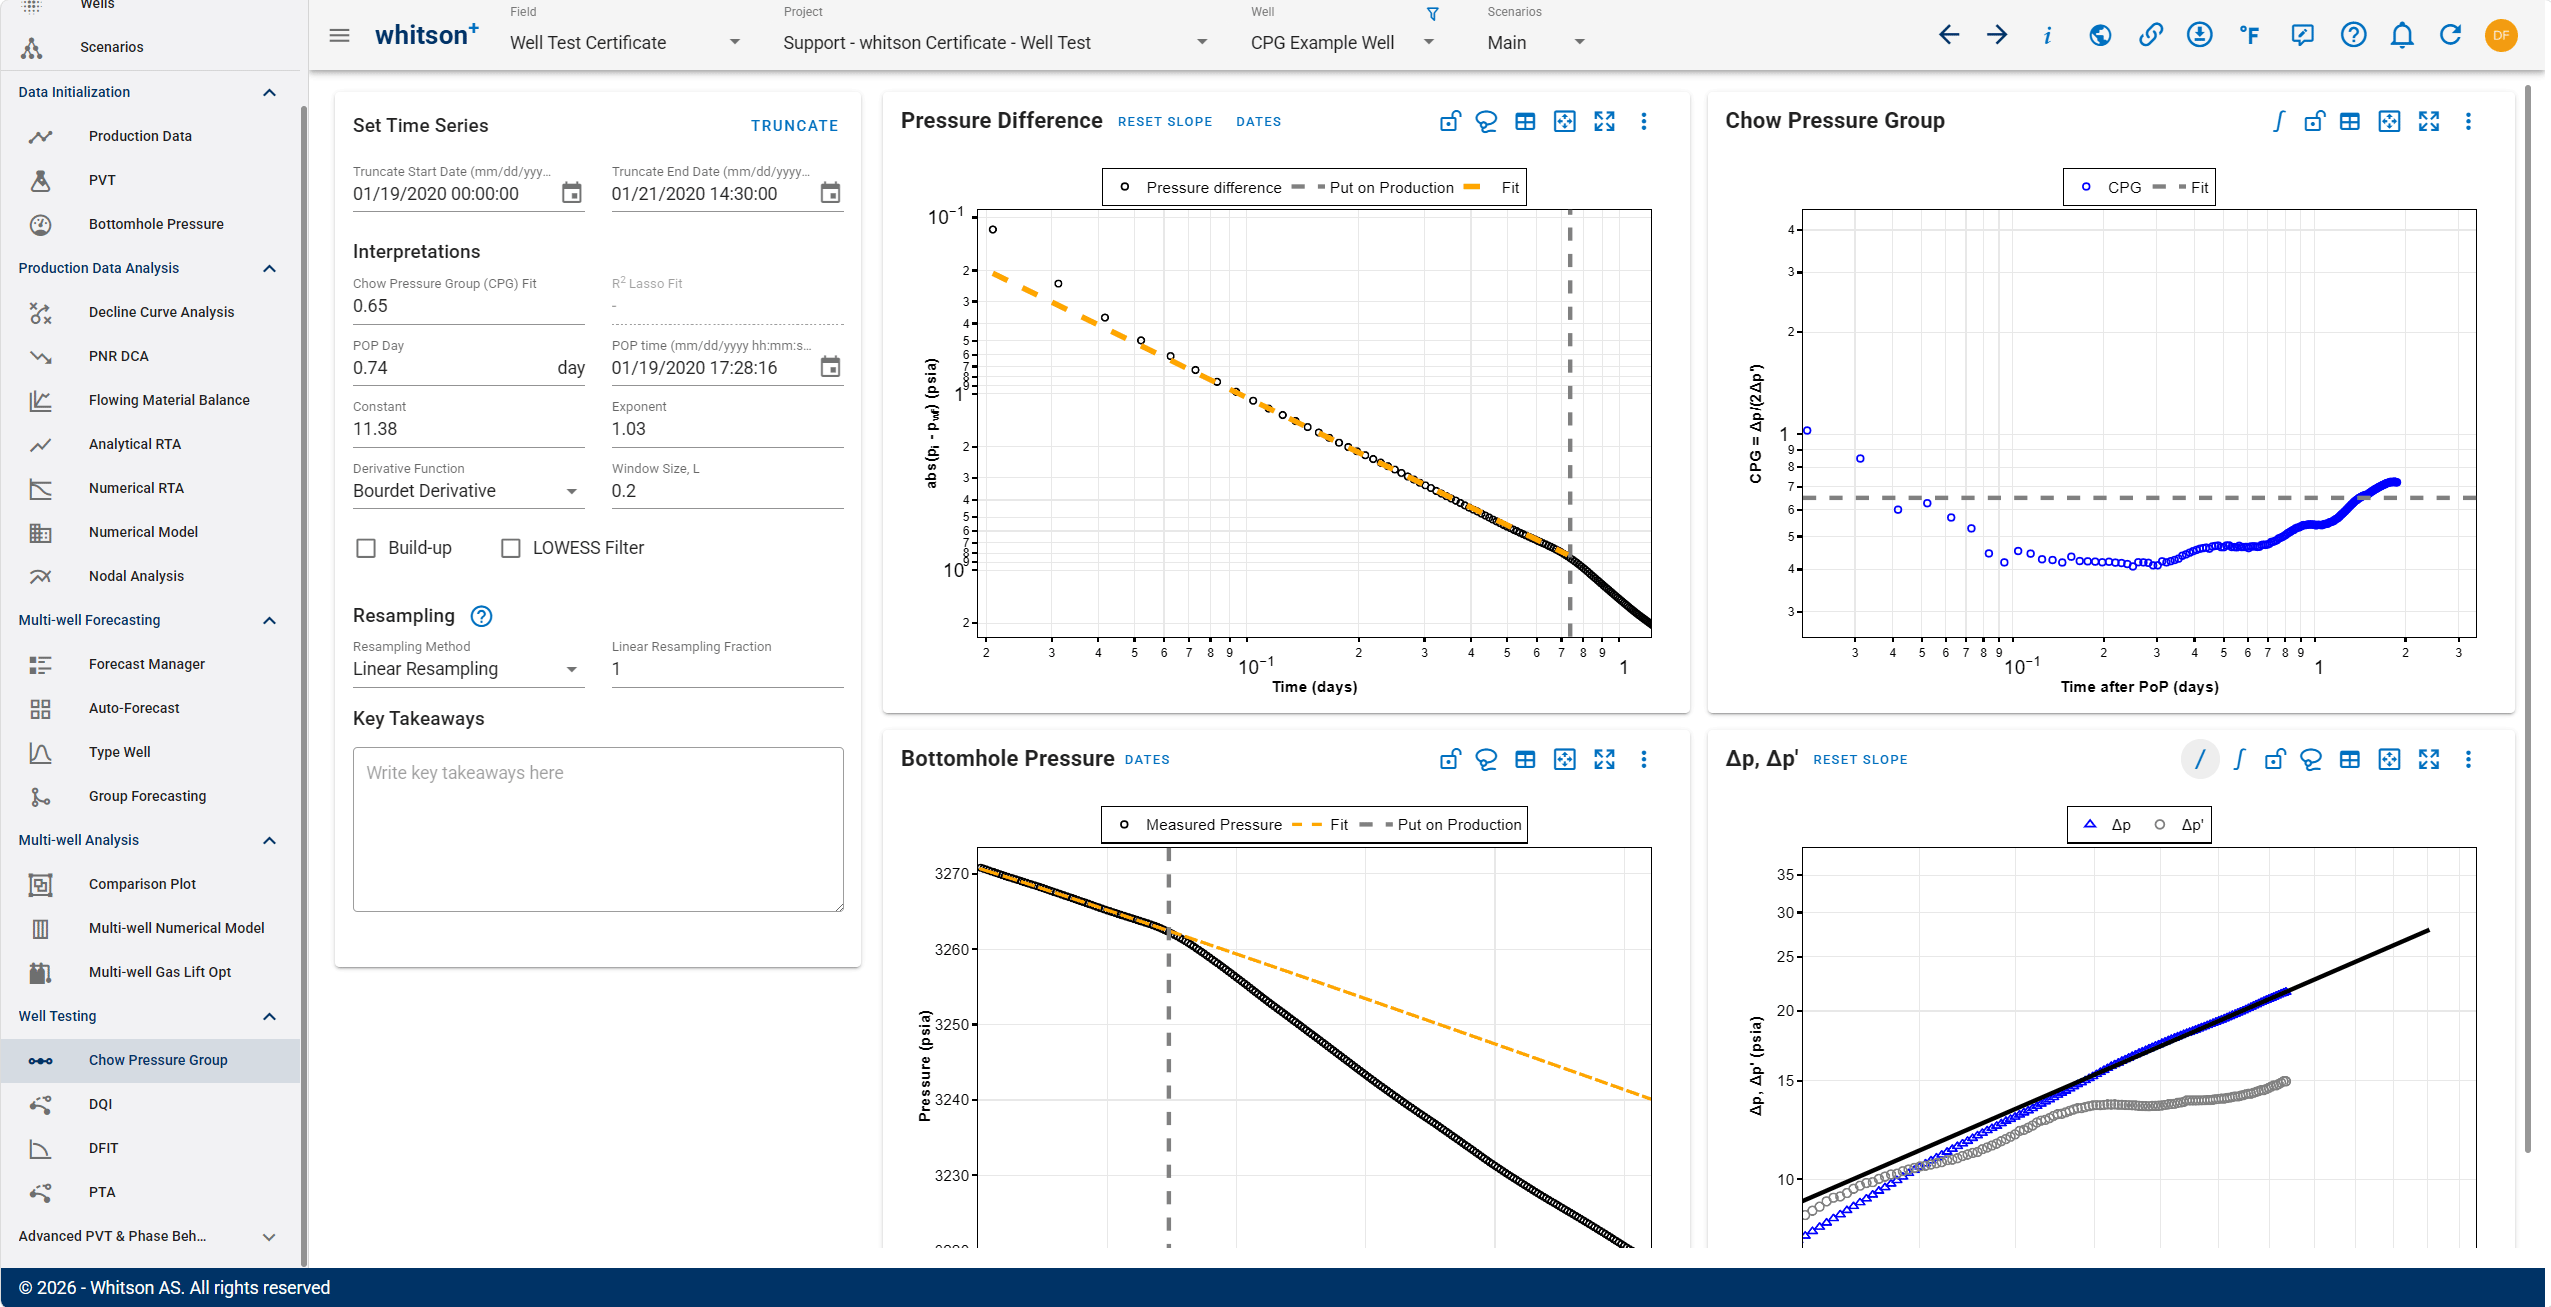This screenshot has width=2551, height=1307.
Task: Click the TRUNCATE button
Action: (794, 126)
